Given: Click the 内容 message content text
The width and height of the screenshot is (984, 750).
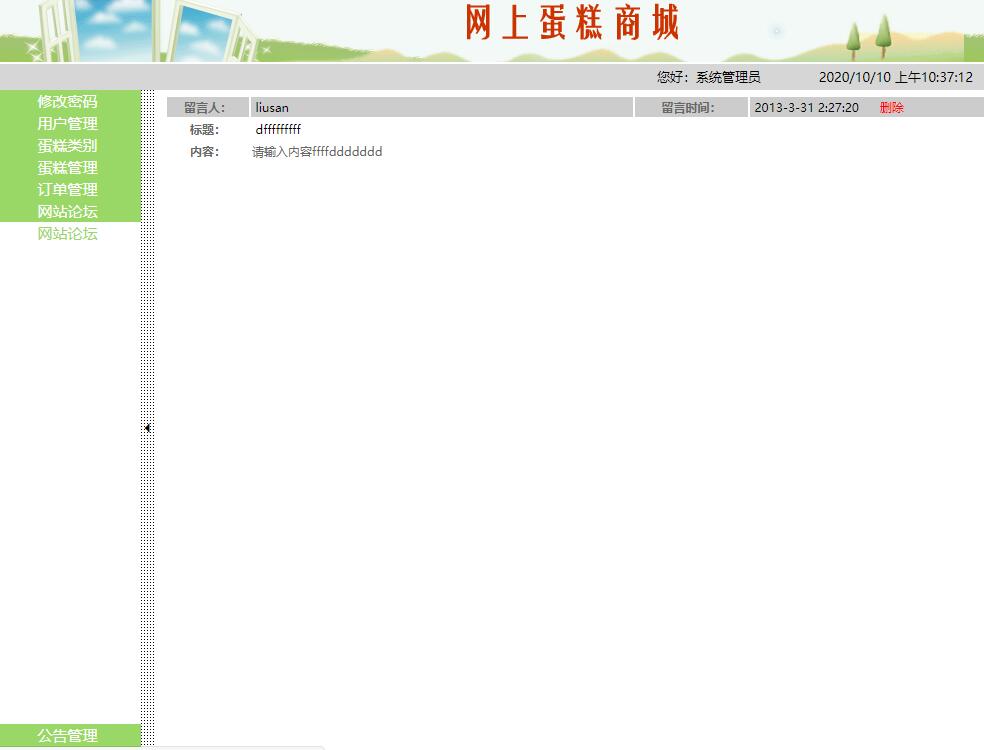Looking at the screenshot, I should coord(315,152).
